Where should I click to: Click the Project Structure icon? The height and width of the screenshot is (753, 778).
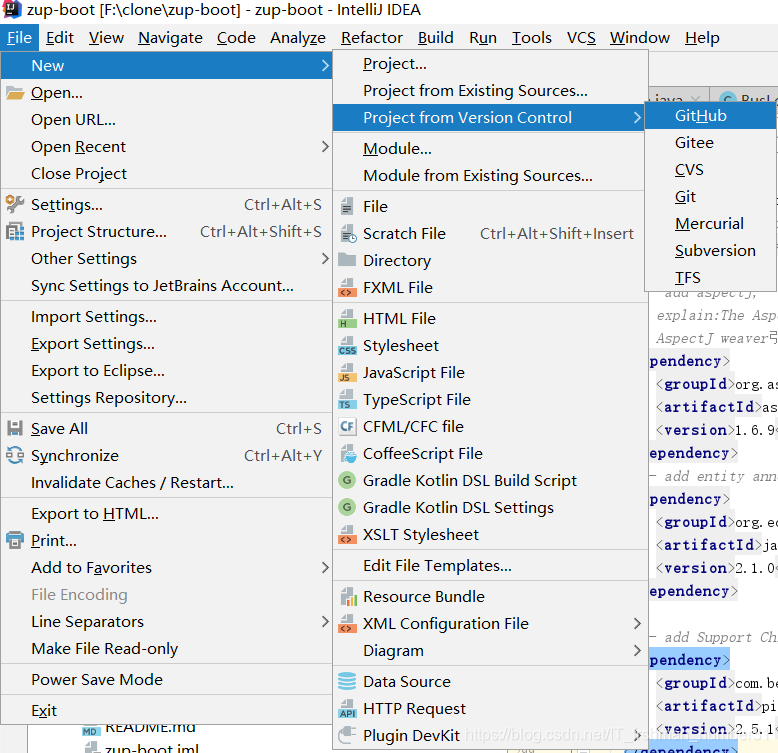pyautogui.click(x=15, y=231)
